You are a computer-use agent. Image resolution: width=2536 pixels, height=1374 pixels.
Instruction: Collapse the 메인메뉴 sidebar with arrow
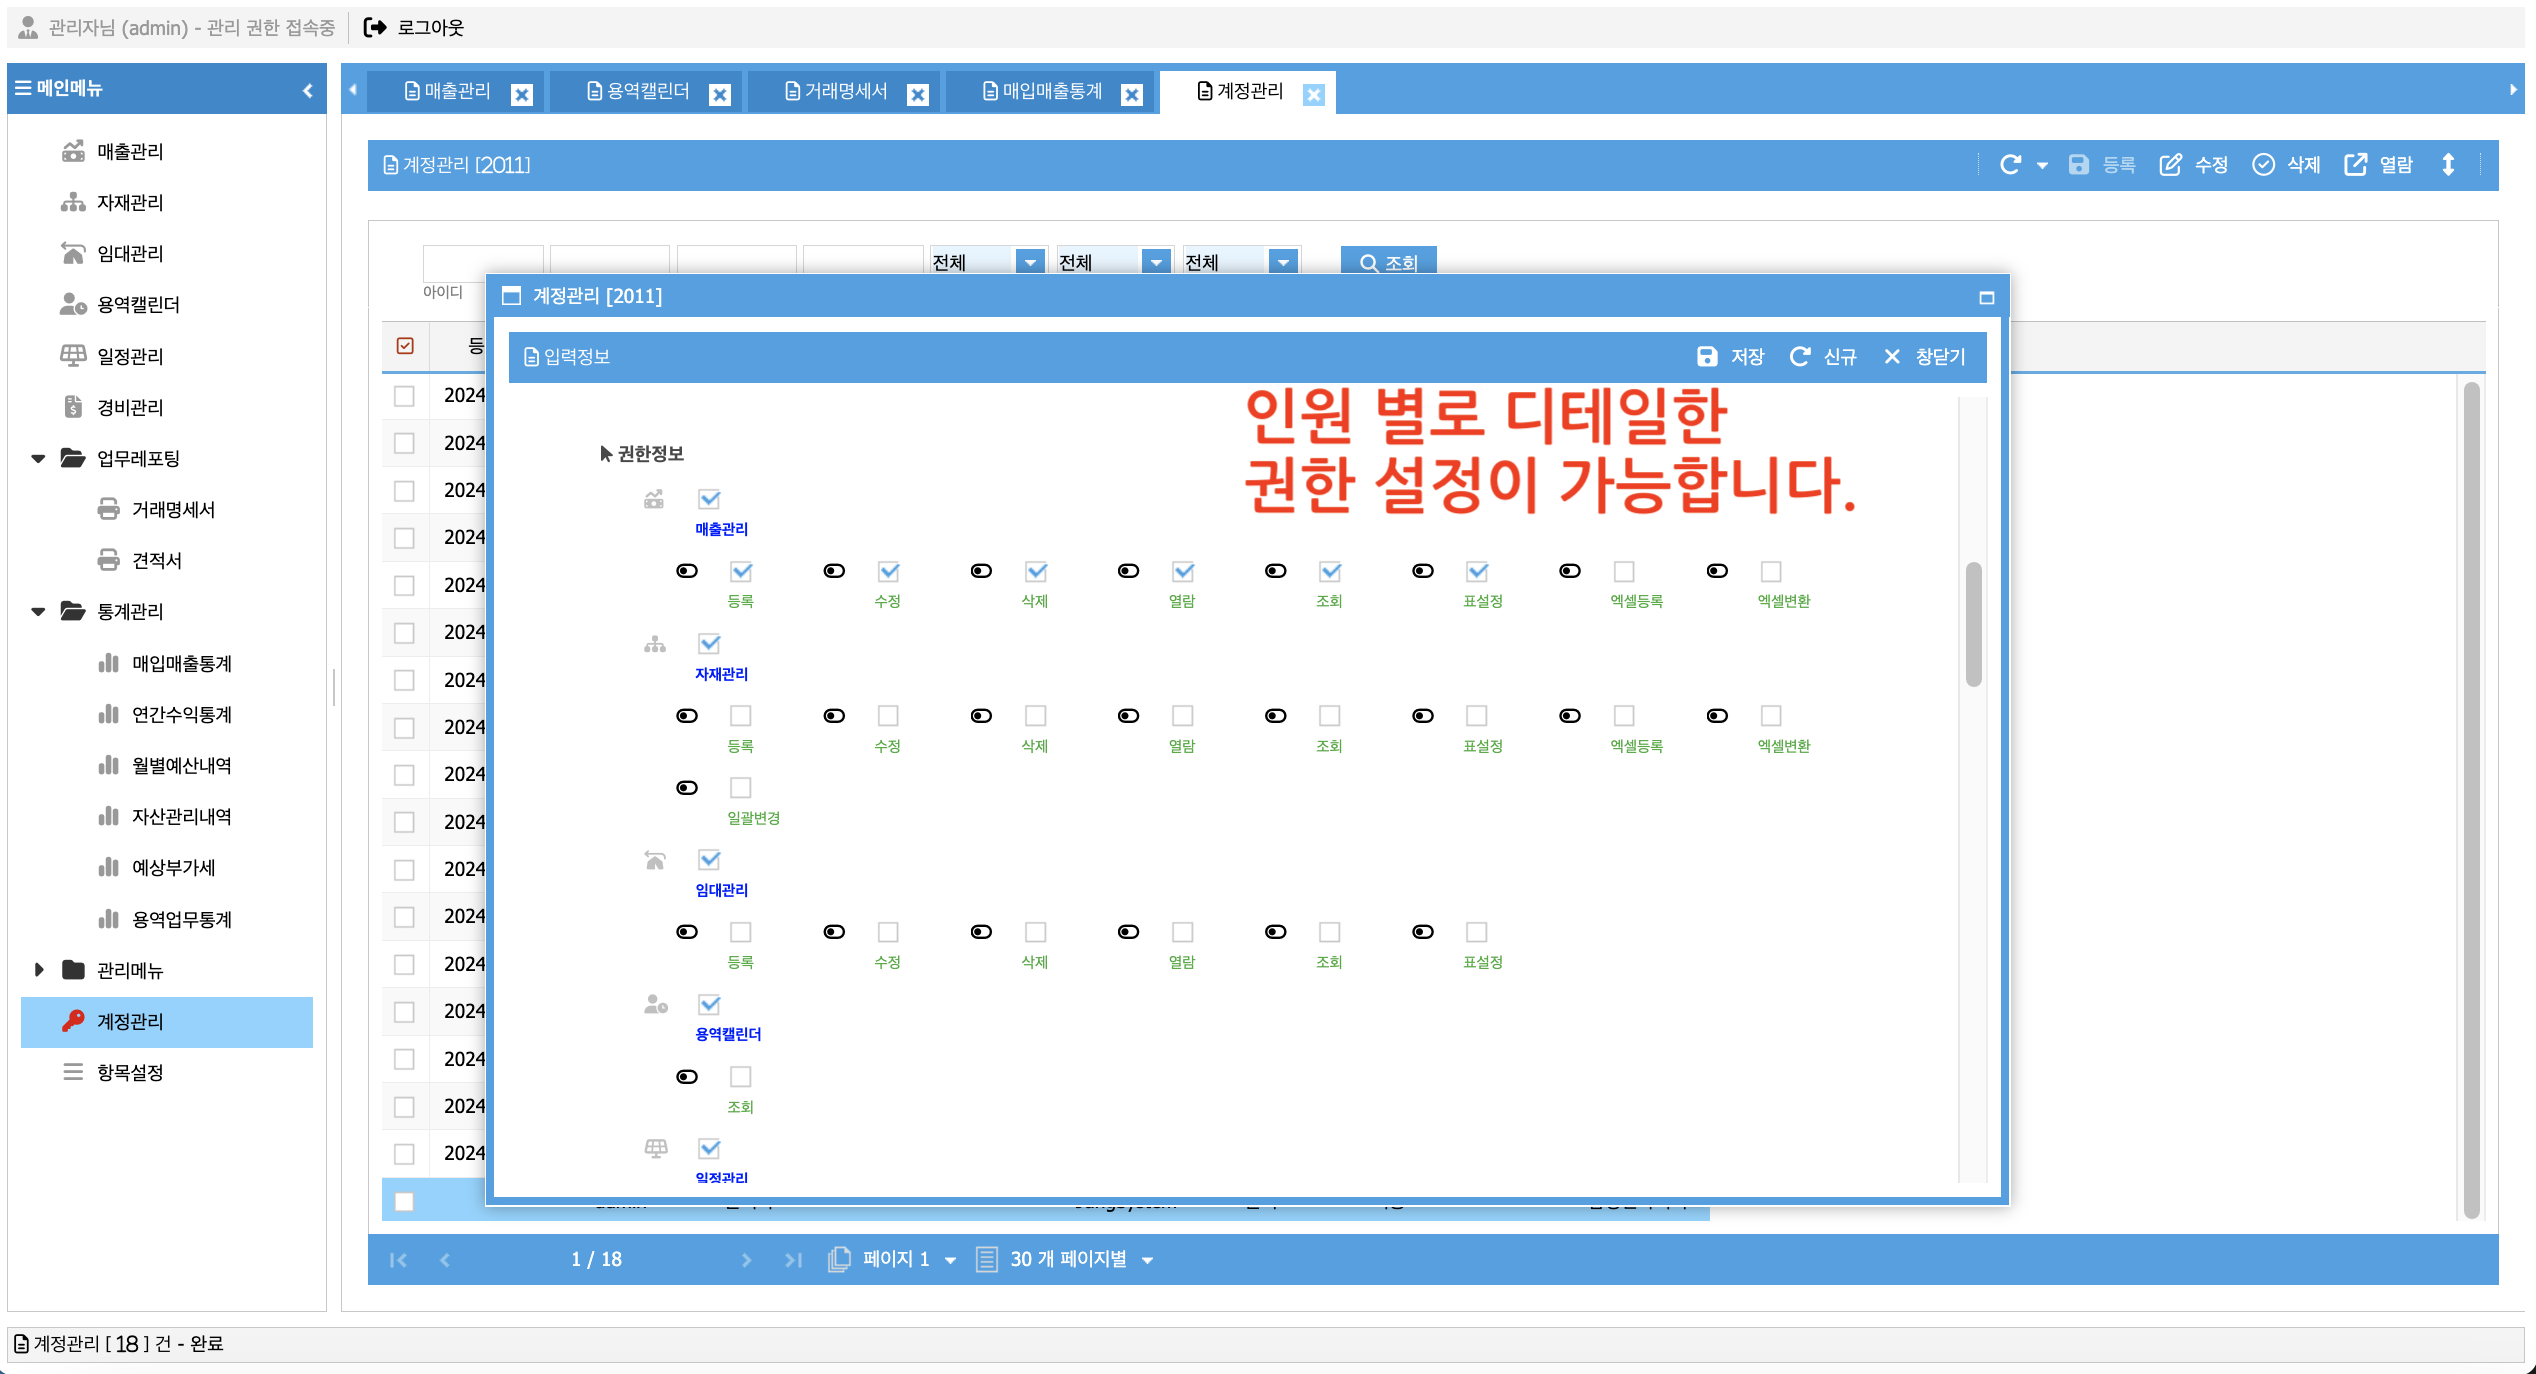(x=308, y=90)
